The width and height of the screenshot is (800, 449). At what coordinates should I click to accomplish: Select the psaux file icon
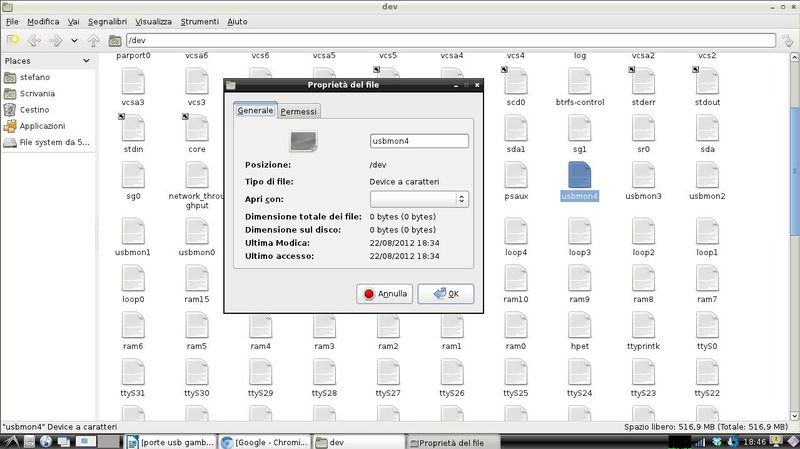tap(516, 175)
